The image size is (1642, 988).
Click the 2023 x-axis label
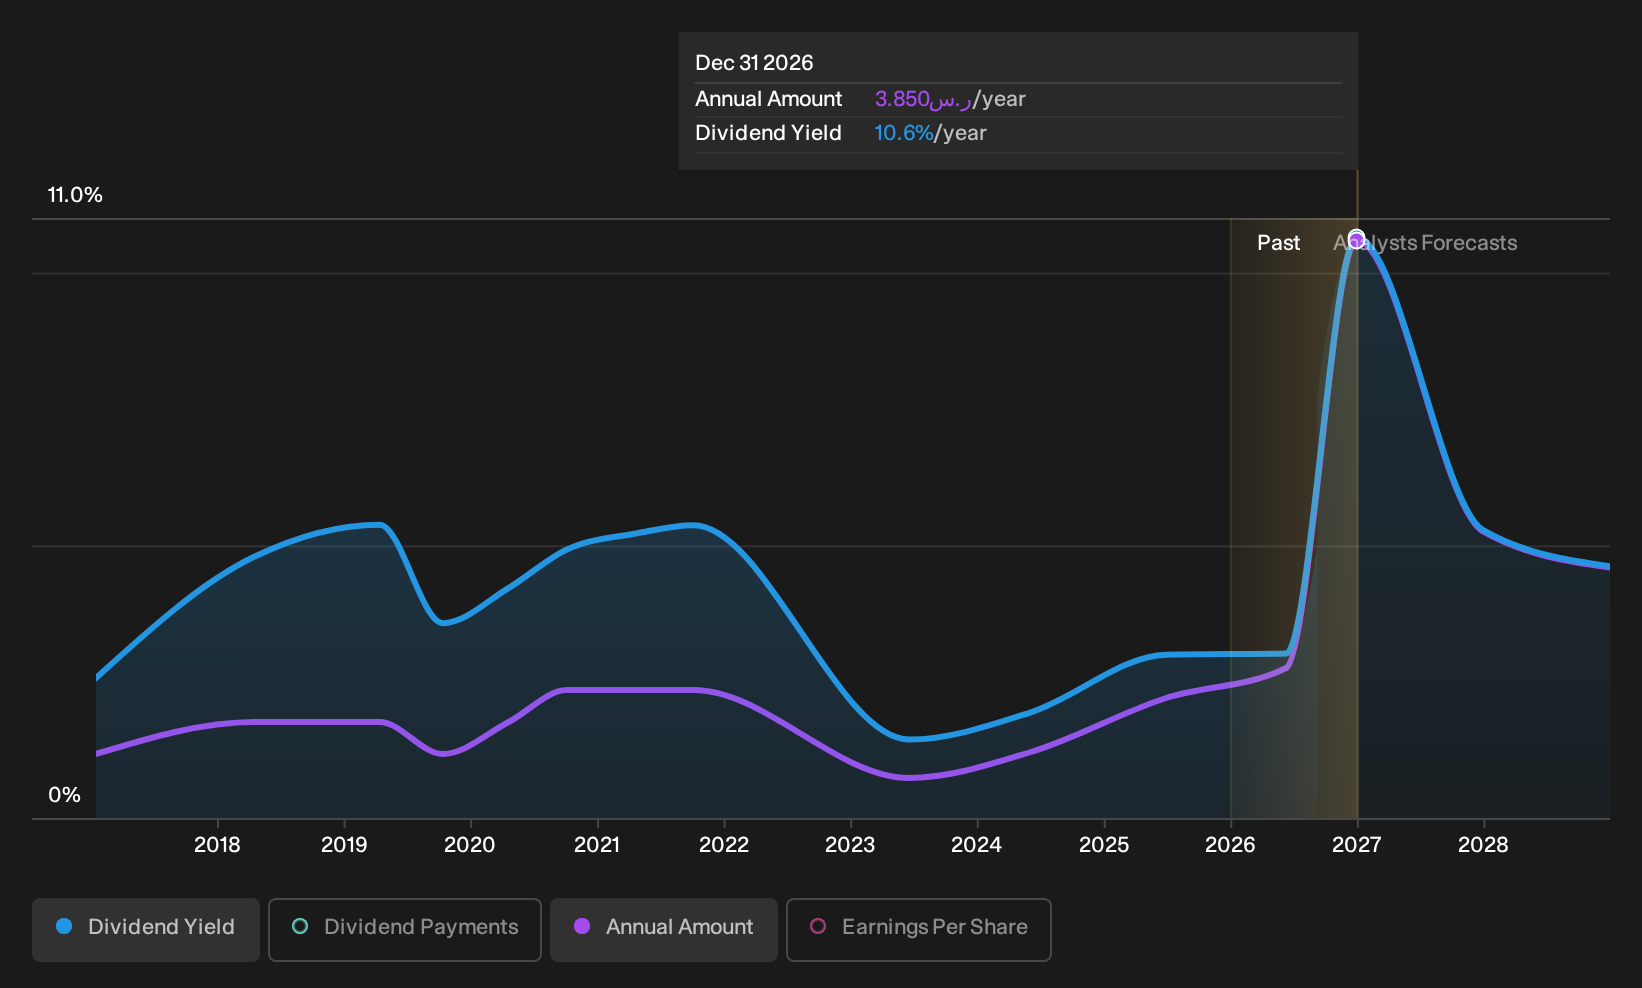click(x=850, y=845)
